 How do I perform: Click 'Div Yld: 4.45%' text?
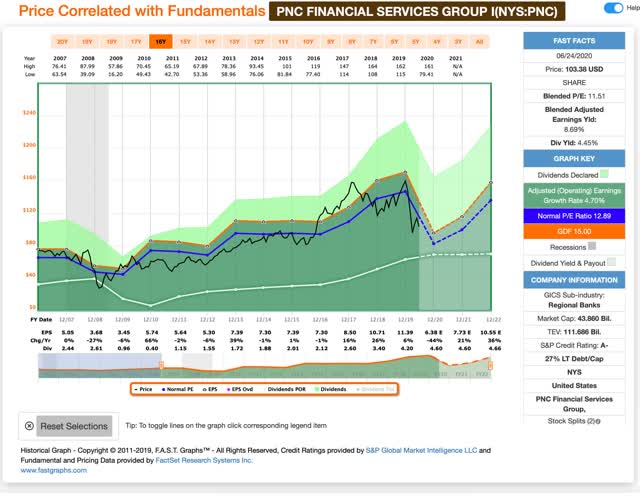point(574,143)
